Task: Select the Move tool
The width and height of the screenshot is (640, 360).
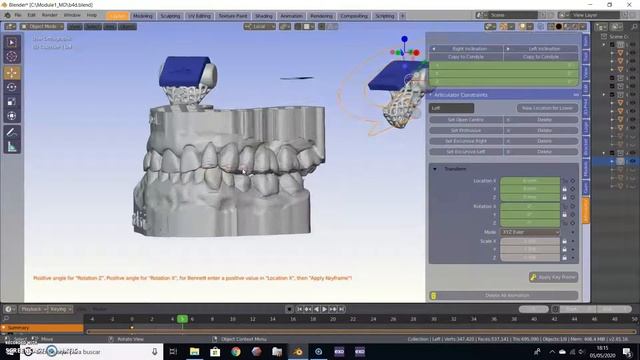Action: 12,73
